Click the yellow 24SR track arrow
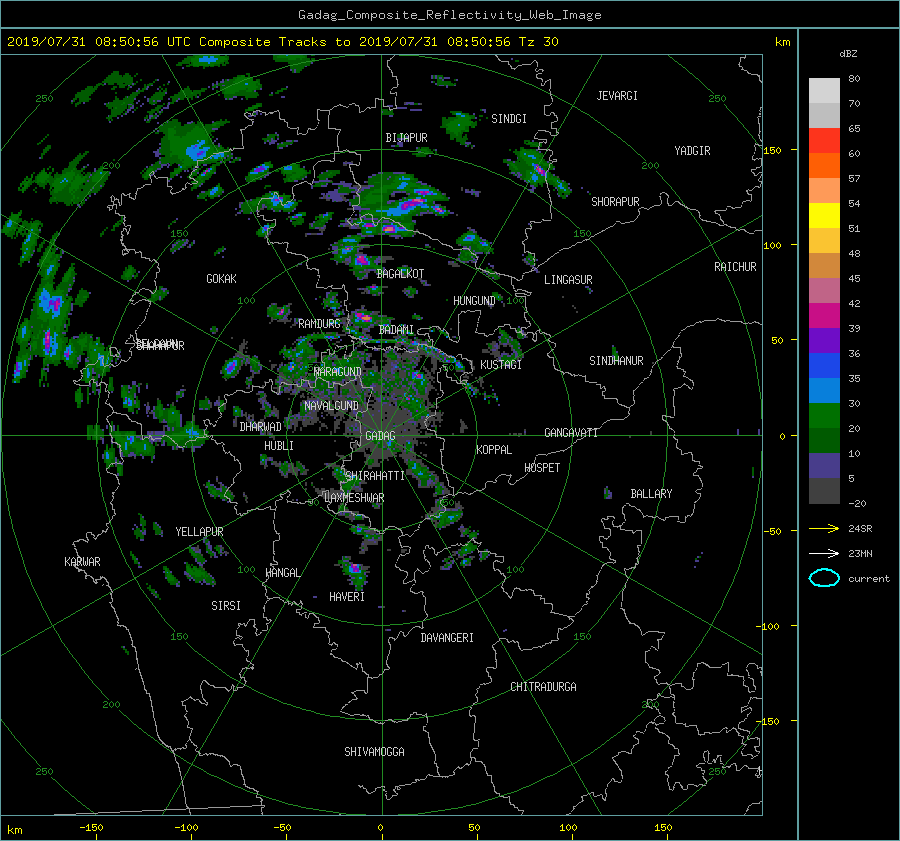Screen dimensions: 900x841 click(824, 528)
